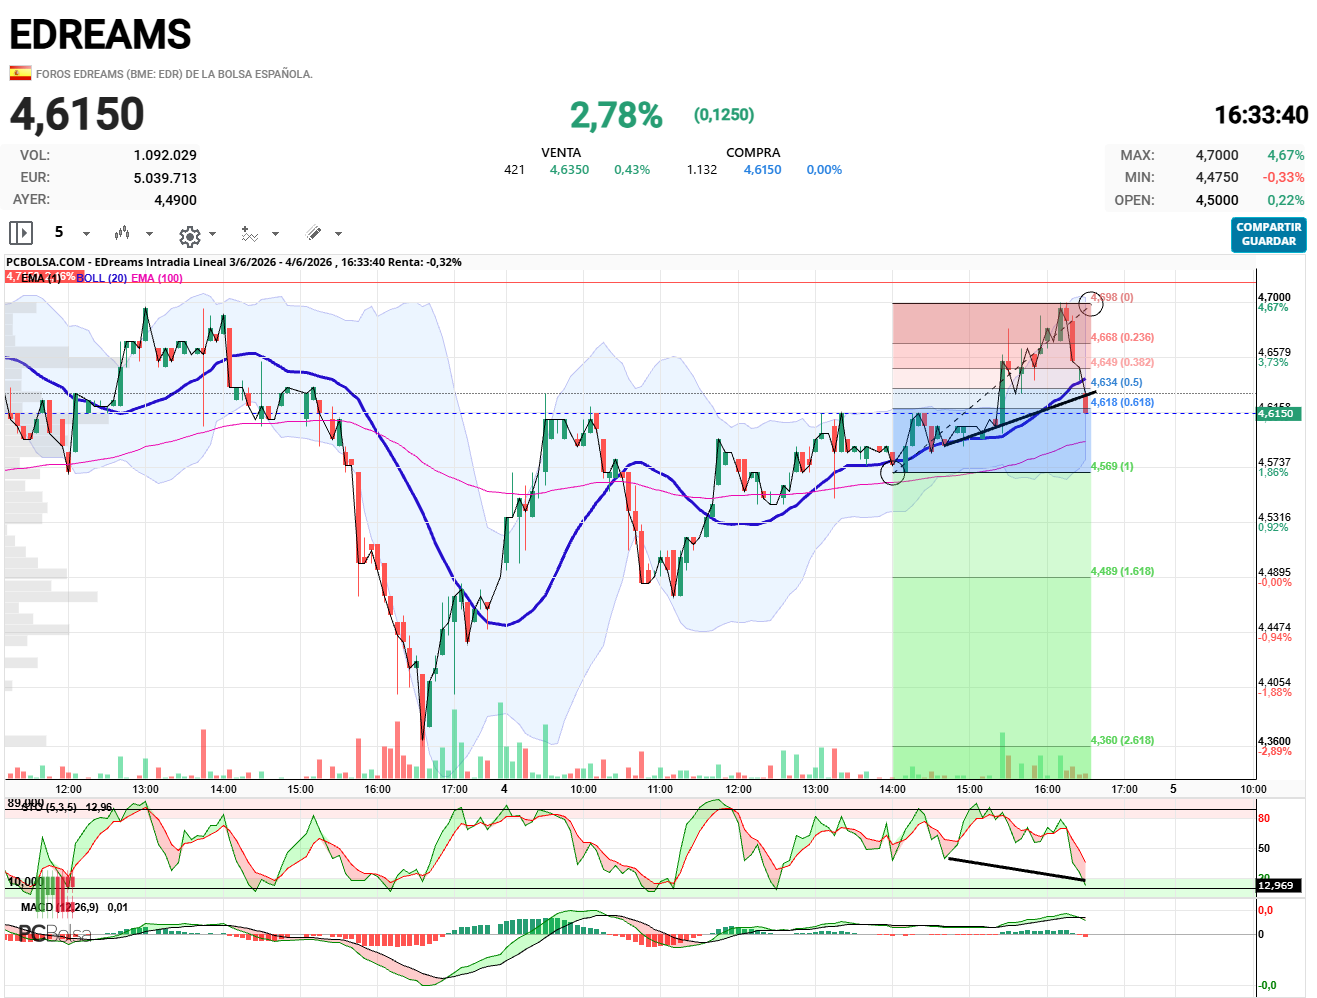Click the chart header 'PCBOLSA.COM - EDreams Intradia Lineal'

pos(116,262)
